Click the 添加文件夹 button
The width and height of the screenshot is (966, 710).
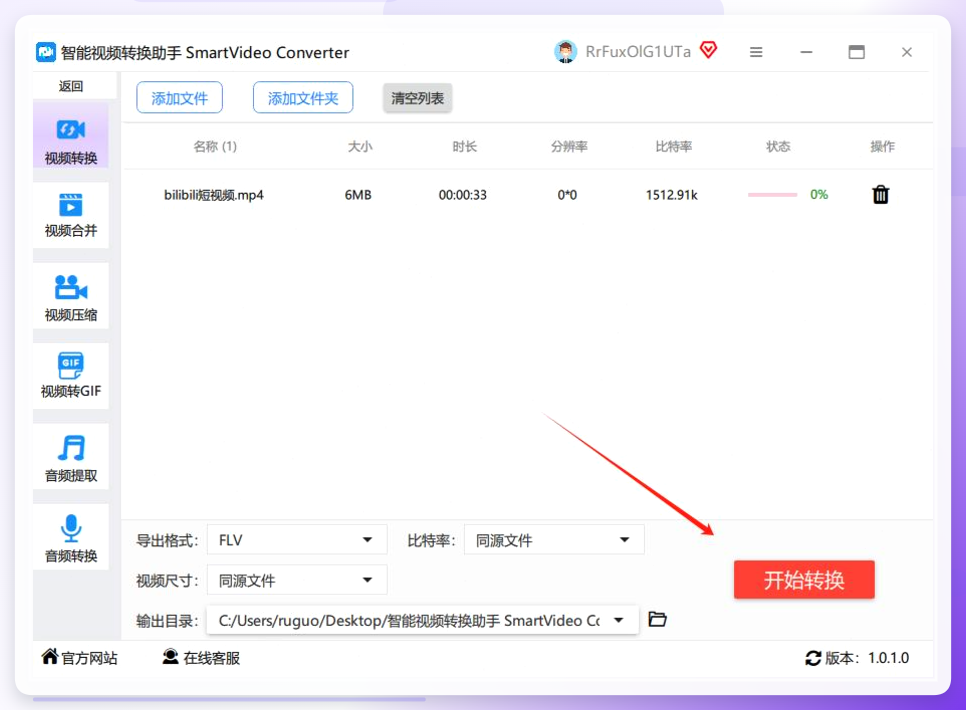302,98
